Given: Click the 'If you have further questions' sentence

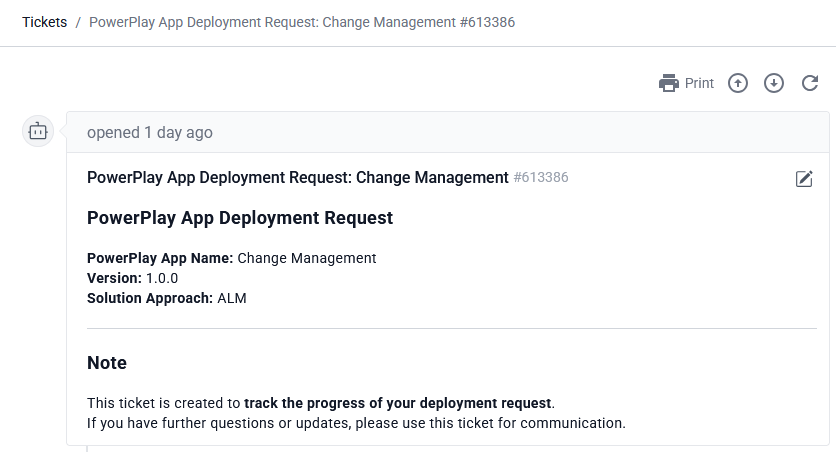Looking at the screenshot, I should [x=356, y=423].
